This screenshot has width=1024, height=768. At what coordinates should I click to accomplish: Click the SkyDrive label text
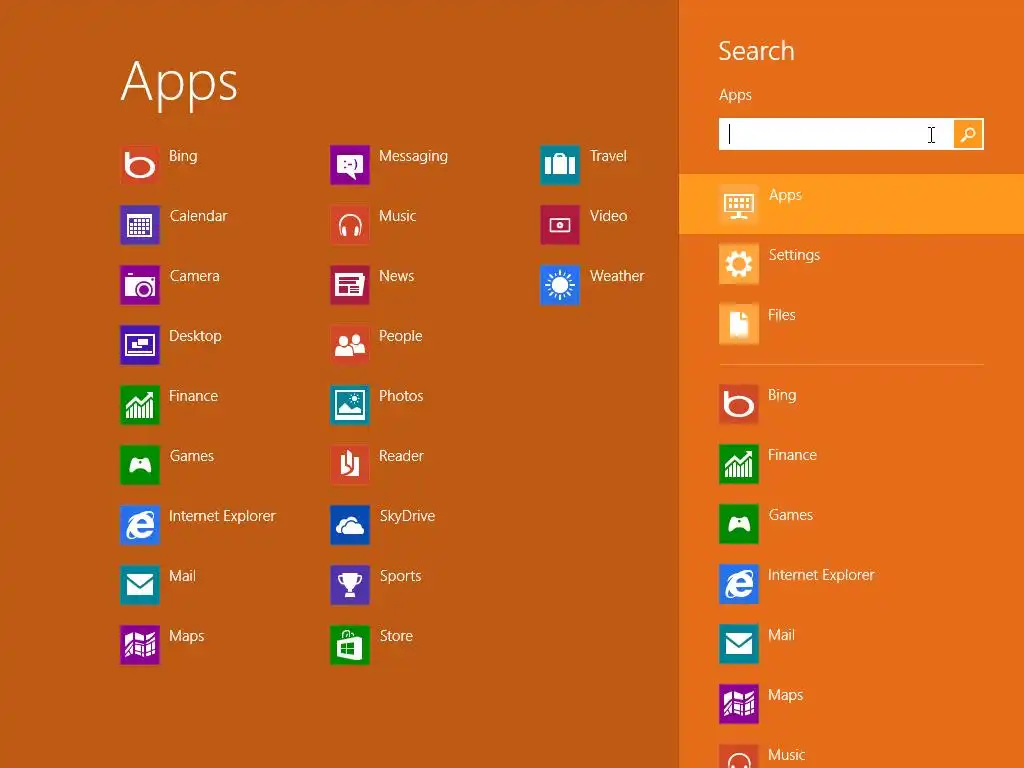[407, 516]
